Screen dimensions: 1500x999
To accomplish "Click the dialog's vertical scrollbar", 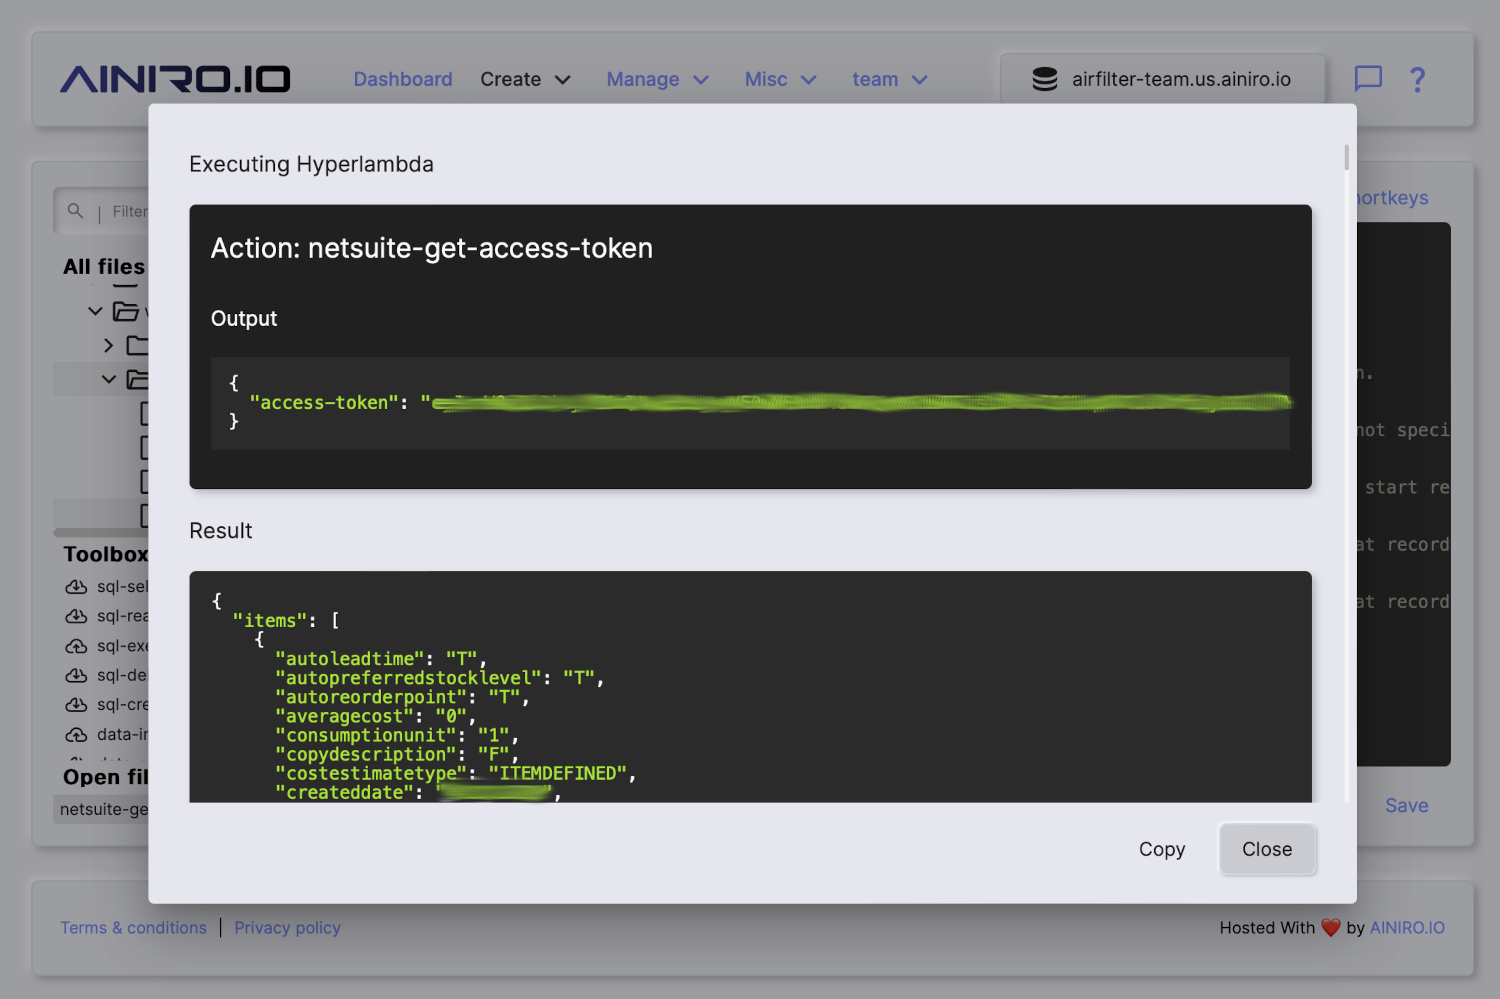I will click(1346, 157).
